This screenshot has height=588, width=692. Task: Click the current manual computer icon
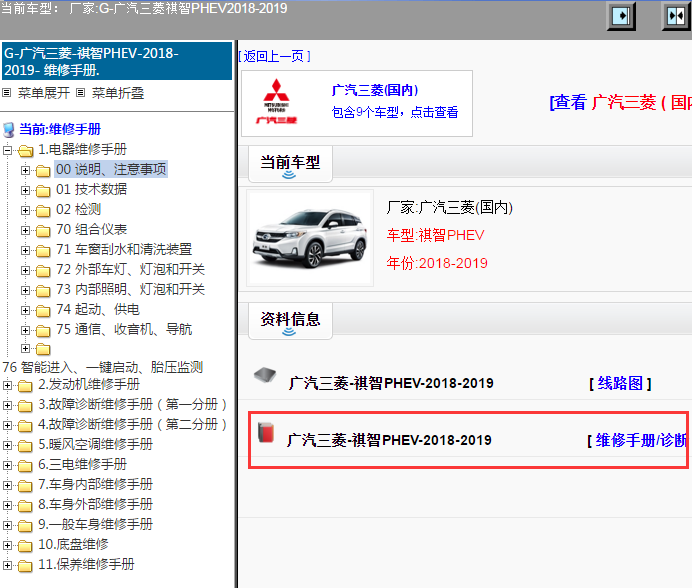[8, 130]
